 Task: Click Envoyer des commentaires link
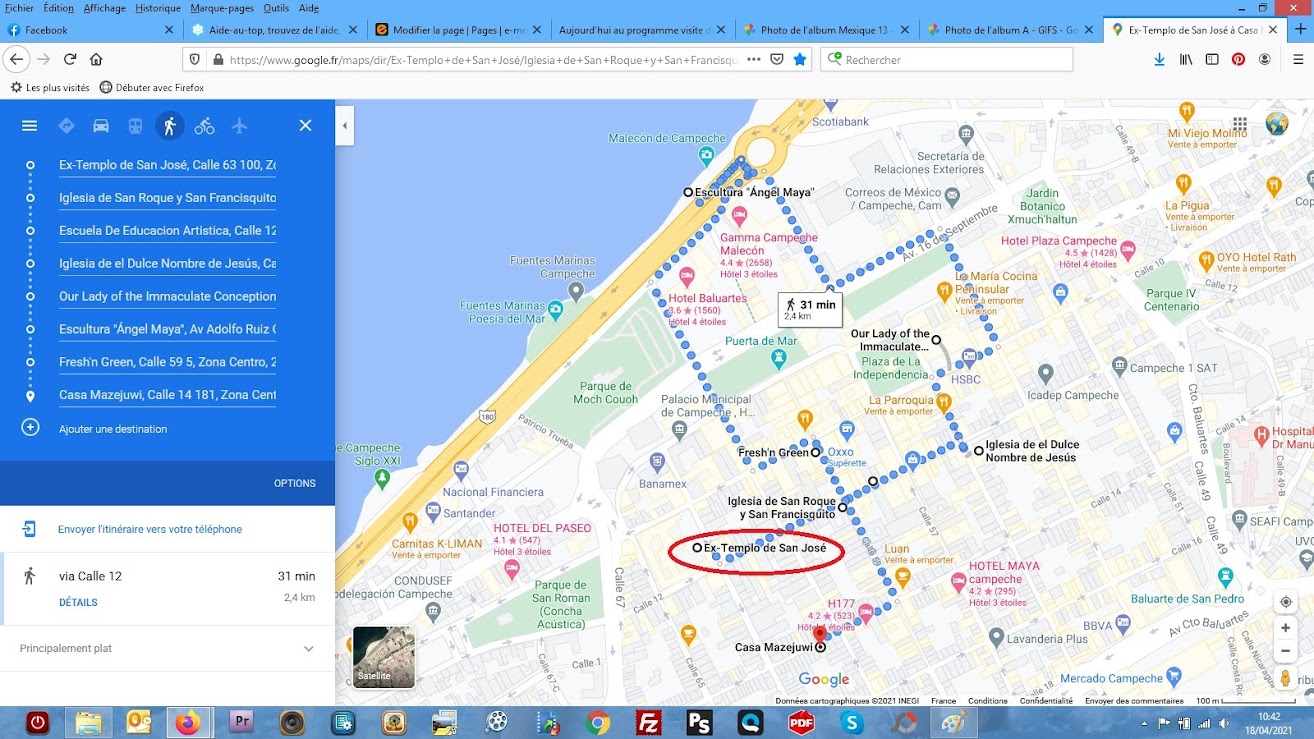[x=1134, y=701]
